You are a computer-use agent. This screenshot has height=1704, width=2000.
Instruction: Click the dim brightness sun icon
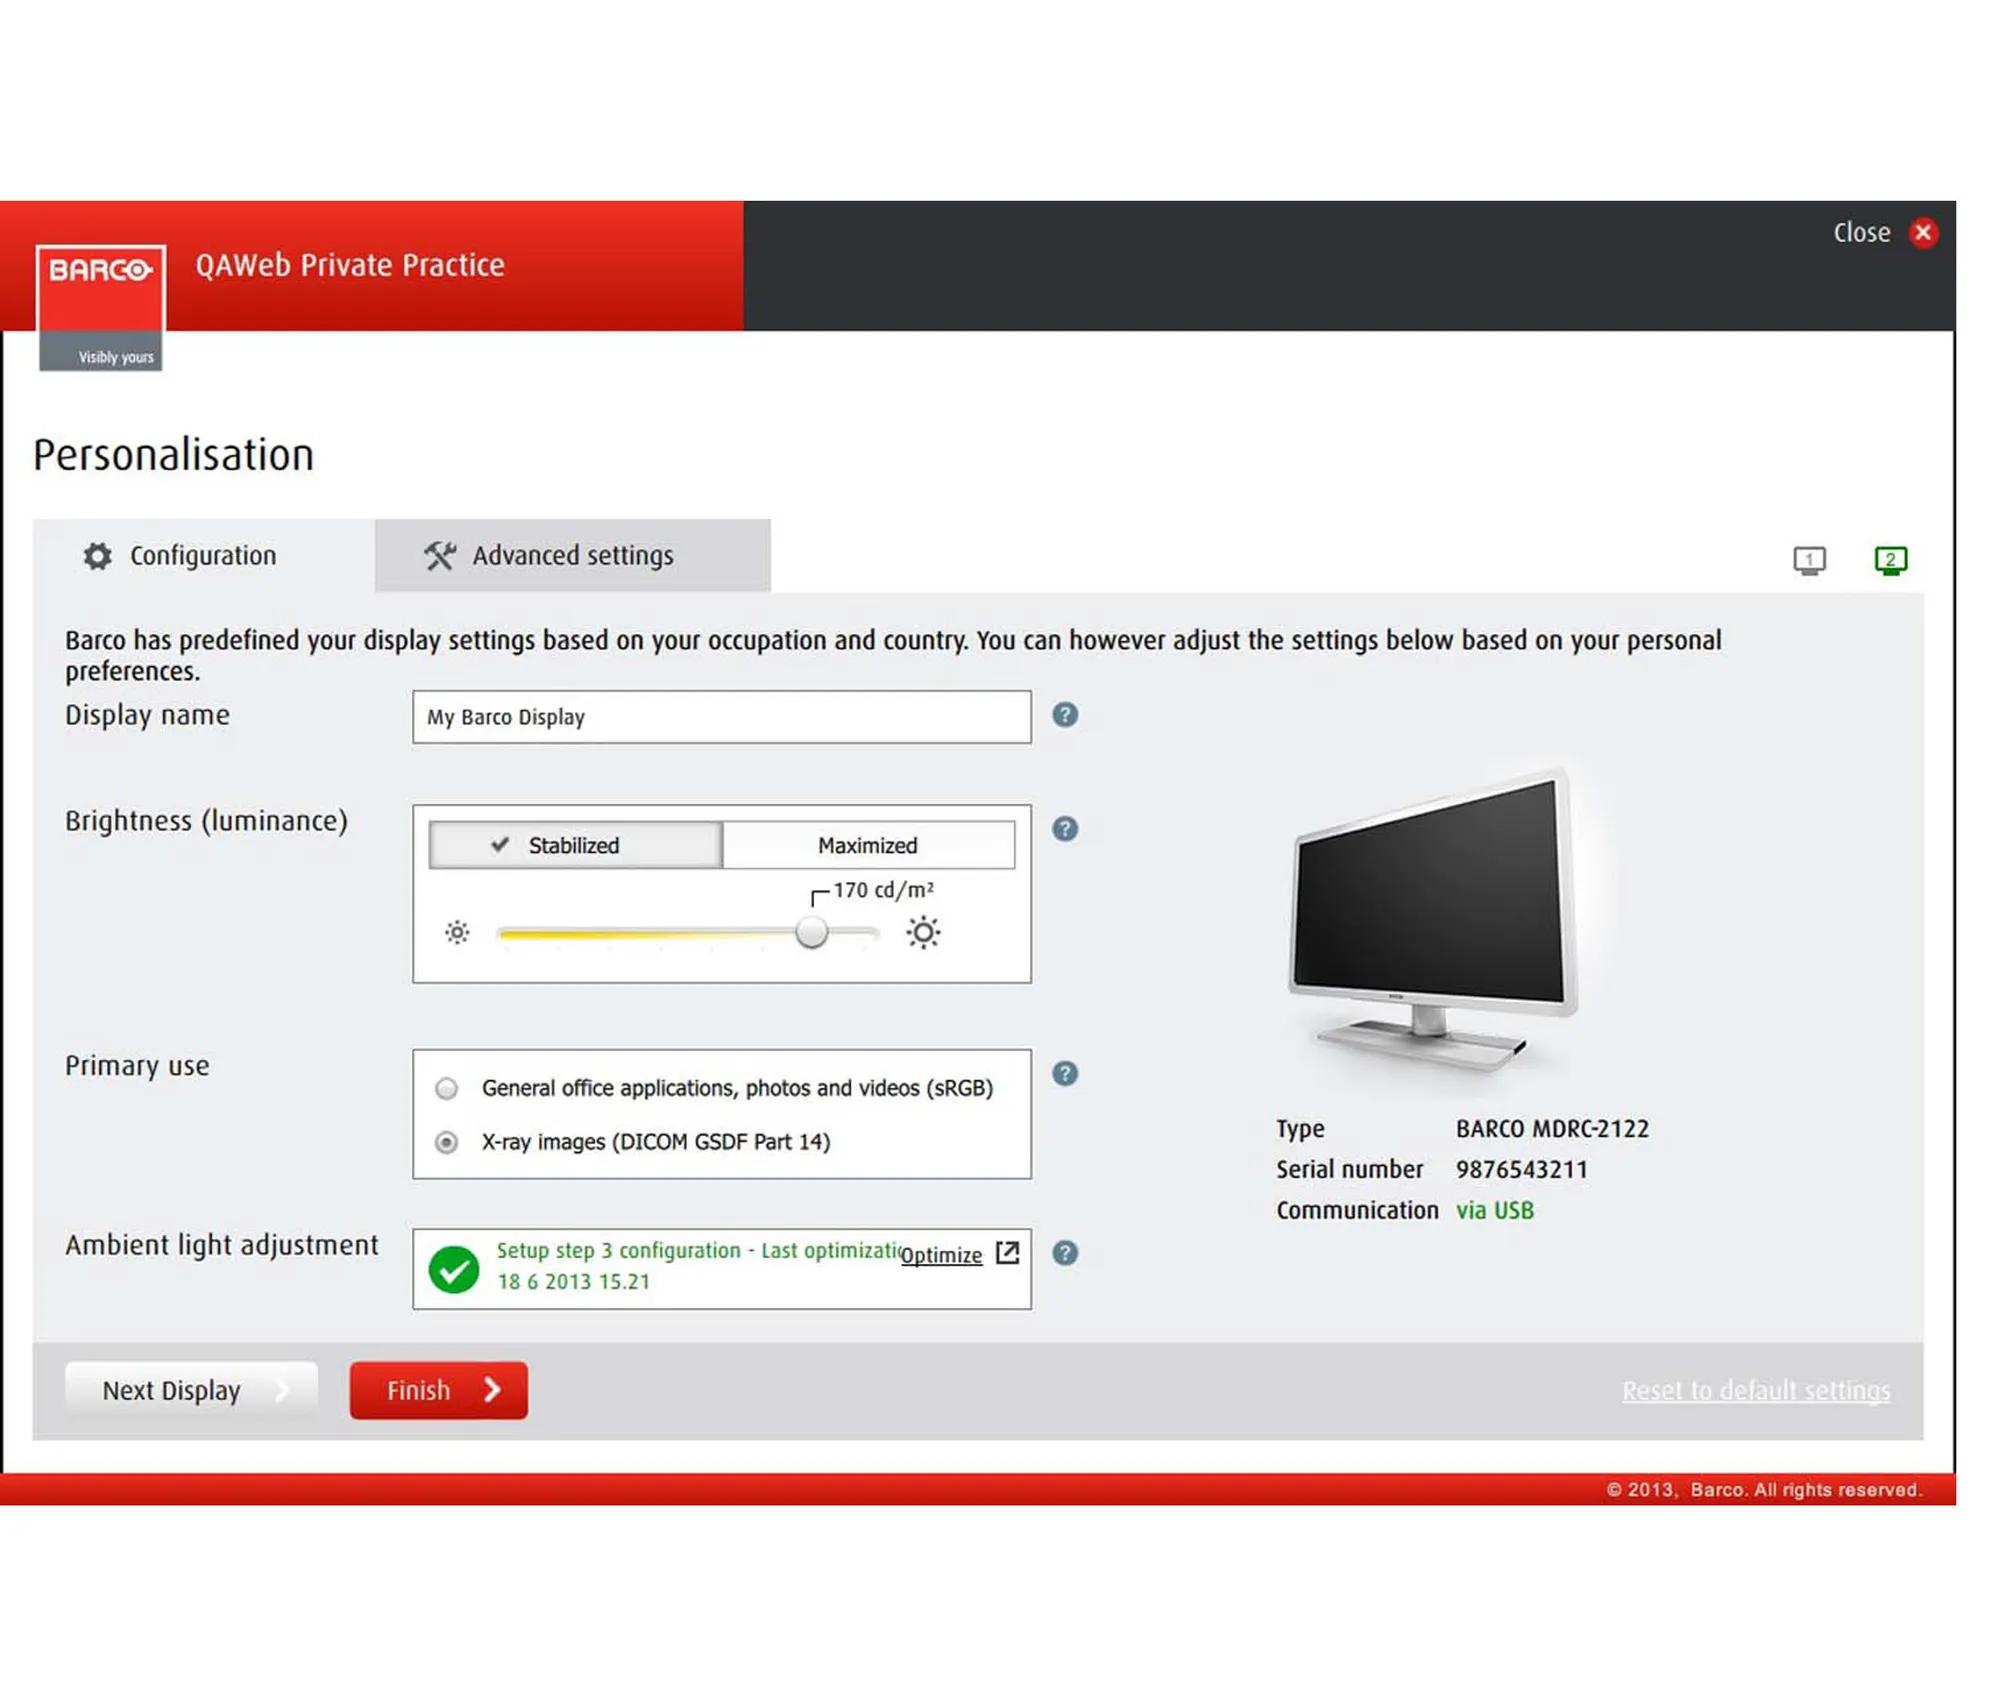coord(457,933)
